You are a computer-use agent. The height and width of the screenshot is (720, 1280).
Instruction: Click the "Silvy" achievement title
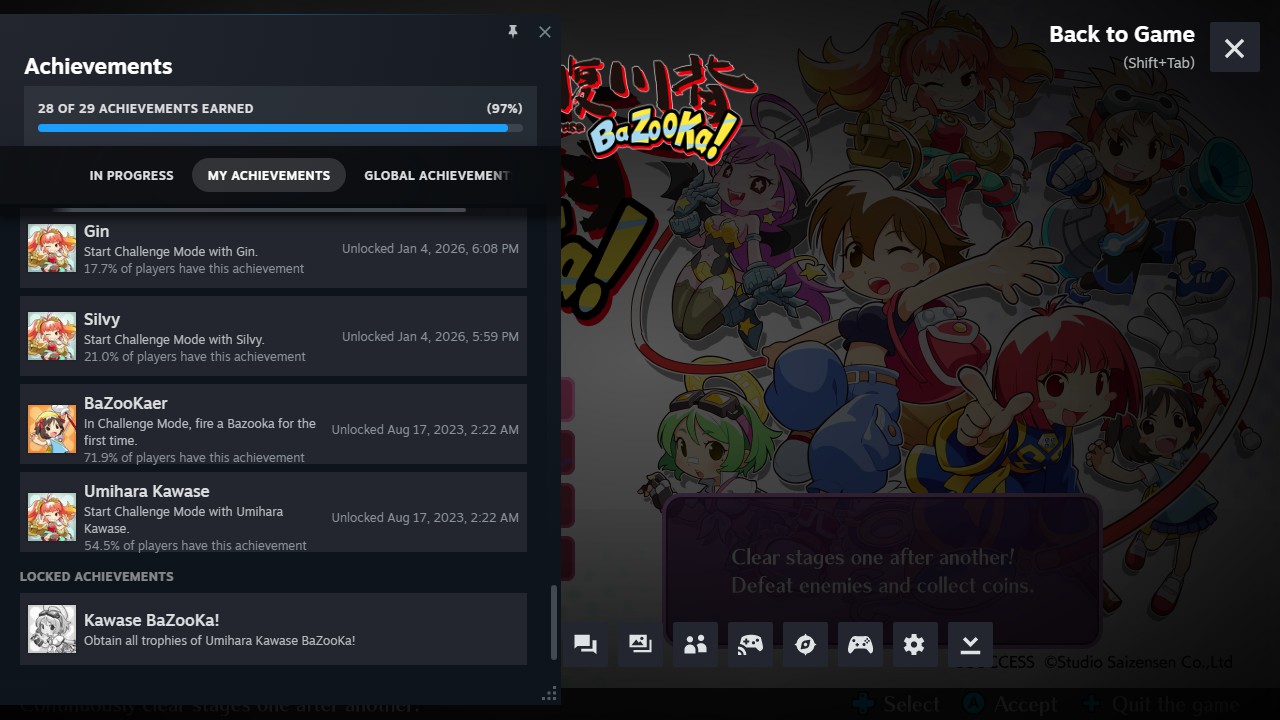[x=102, y=319]
